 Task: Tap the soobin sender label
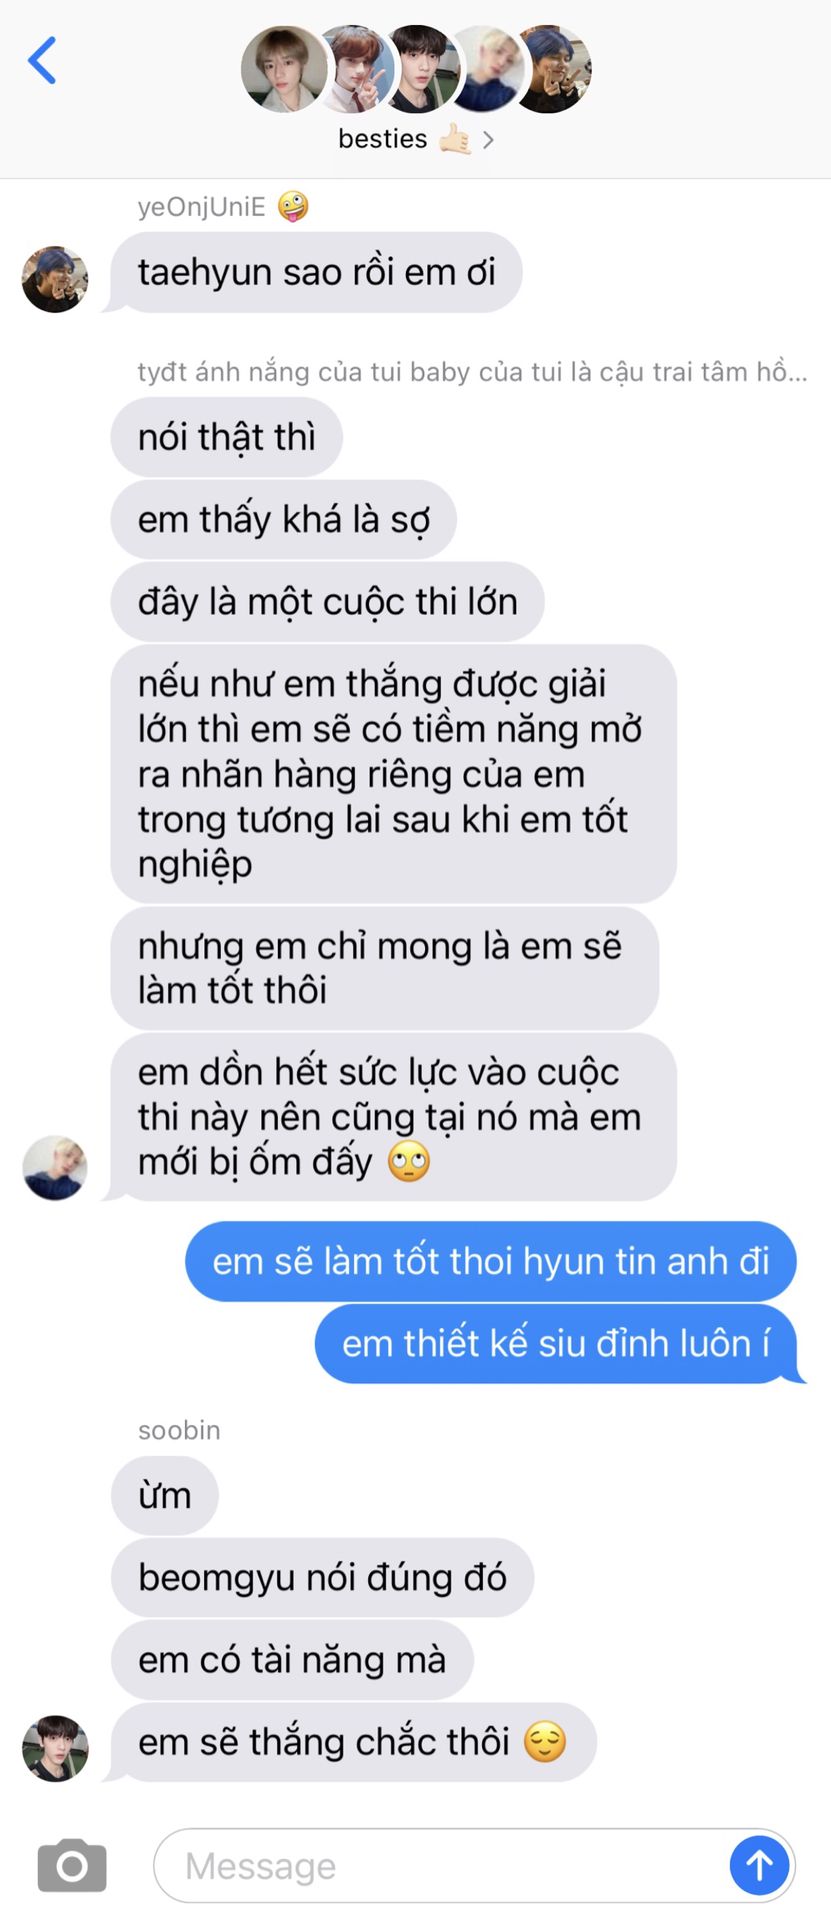(179, 1430)
